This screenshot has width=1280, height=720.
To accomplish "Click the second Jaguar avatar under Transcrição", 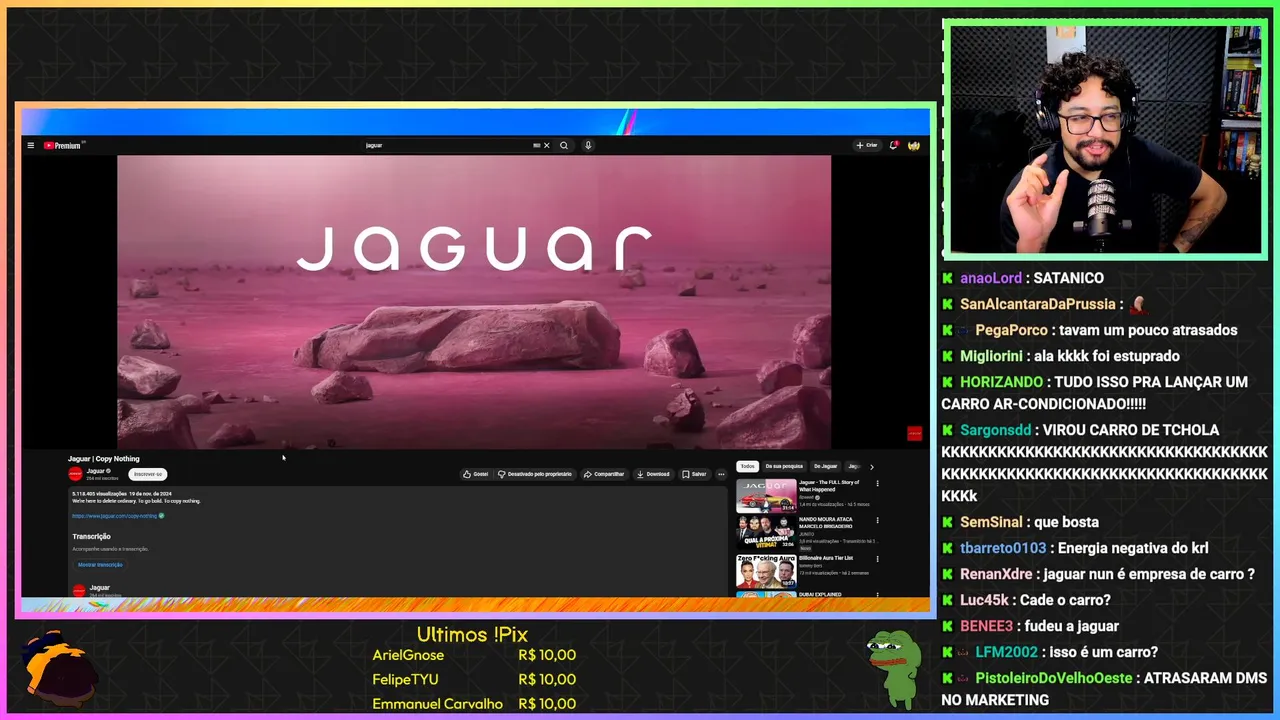I will coord(79,591).
